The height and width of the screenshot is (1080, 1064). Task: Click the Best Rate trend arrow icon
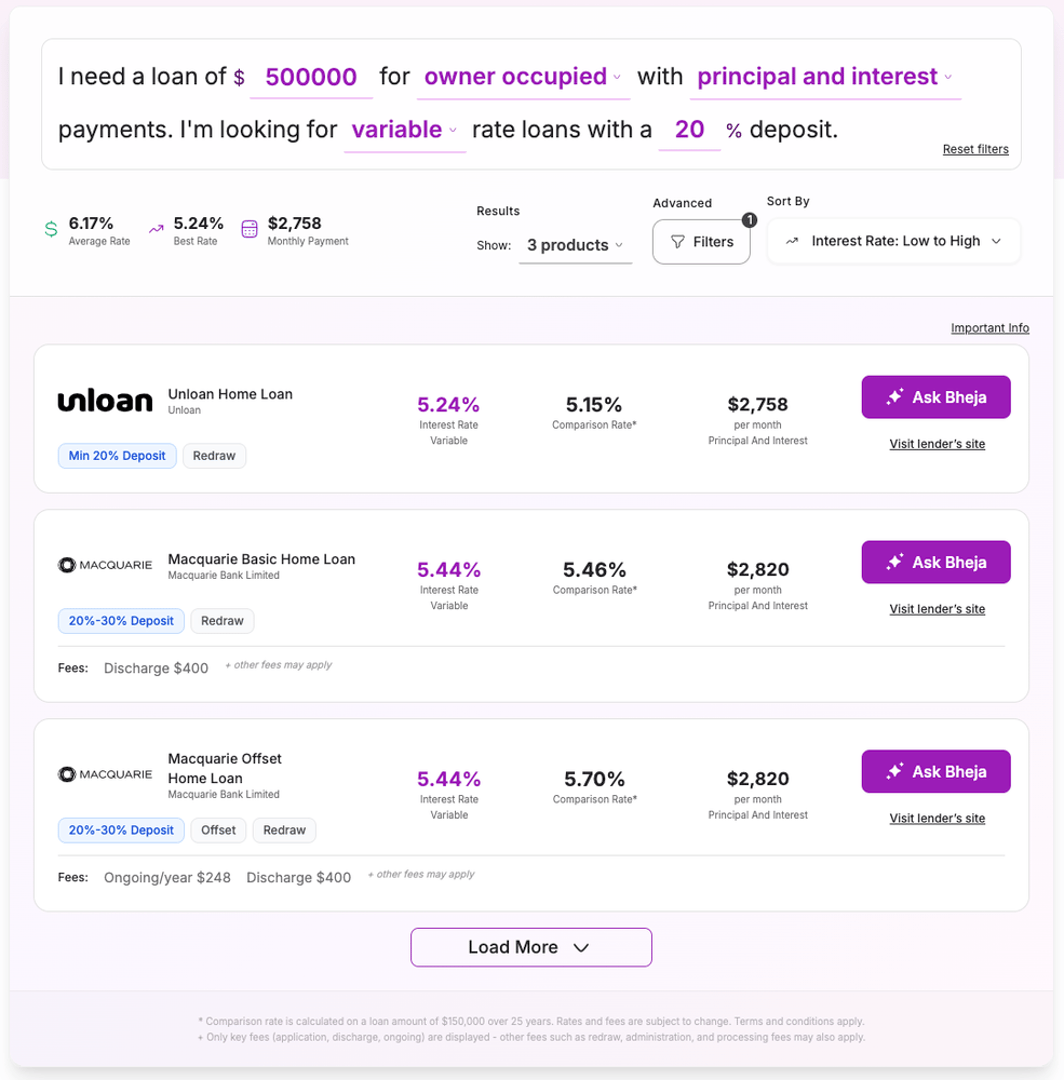point(156,229)
